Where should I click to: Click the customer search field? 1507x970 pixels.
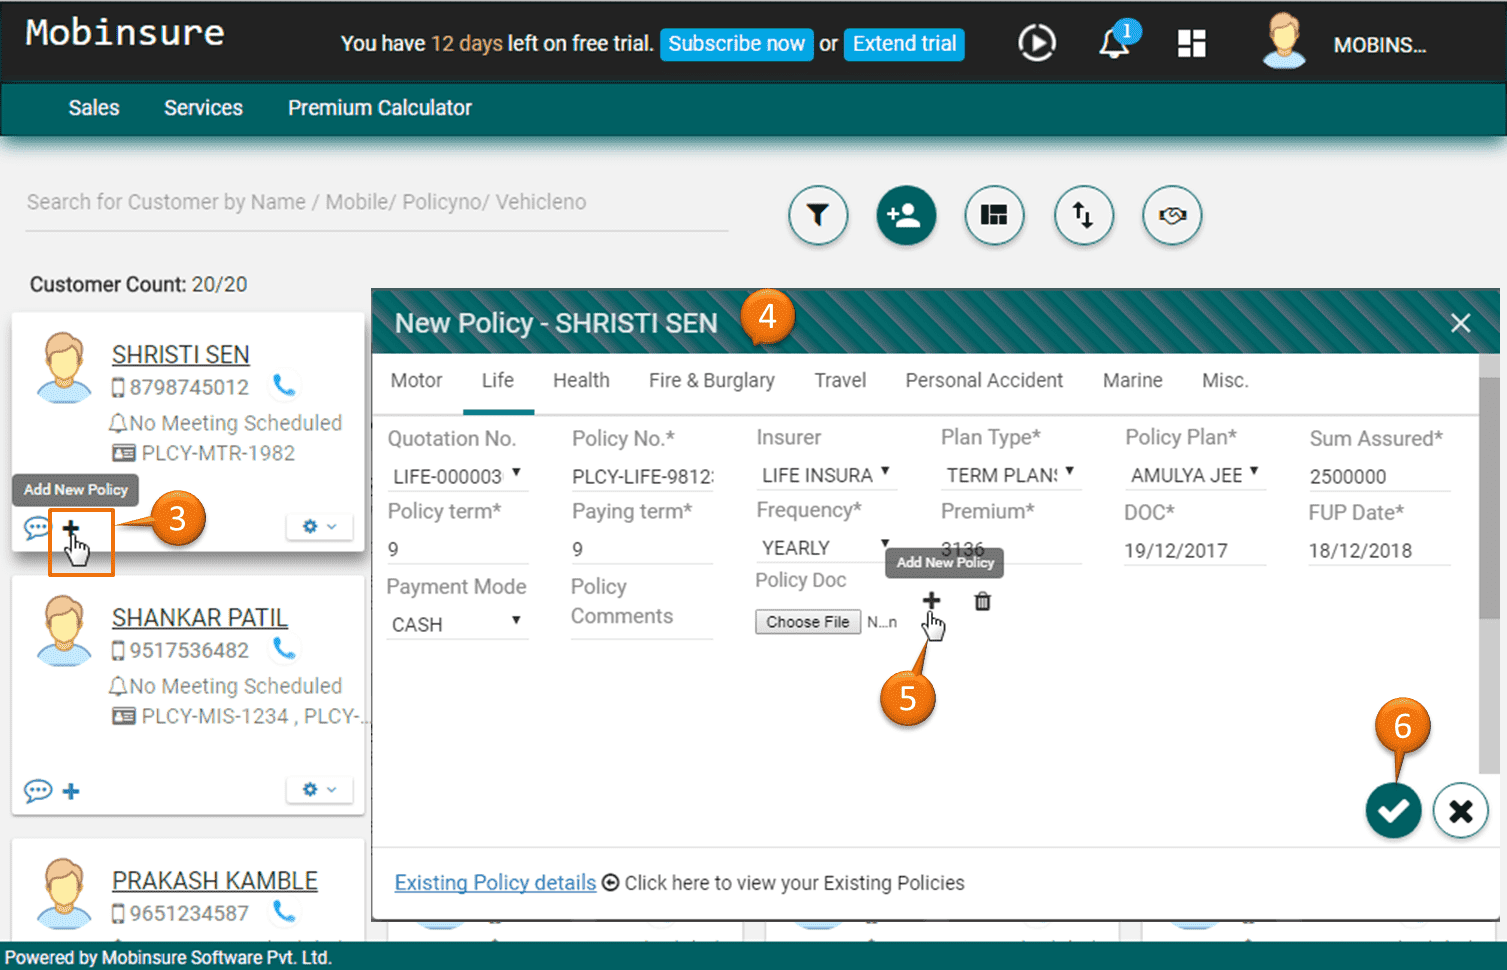click(x=376, y=203)
